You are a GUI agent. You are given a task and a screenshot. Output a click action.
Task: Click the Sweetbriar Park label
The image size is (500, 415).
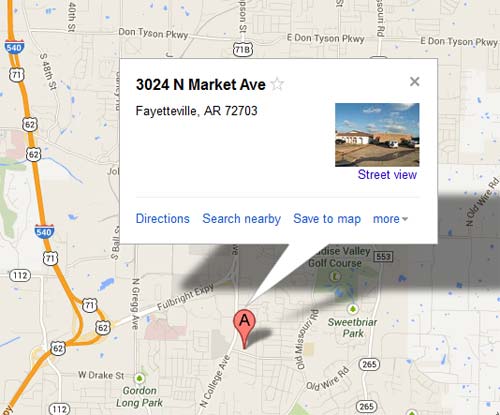tap(353, 328)
